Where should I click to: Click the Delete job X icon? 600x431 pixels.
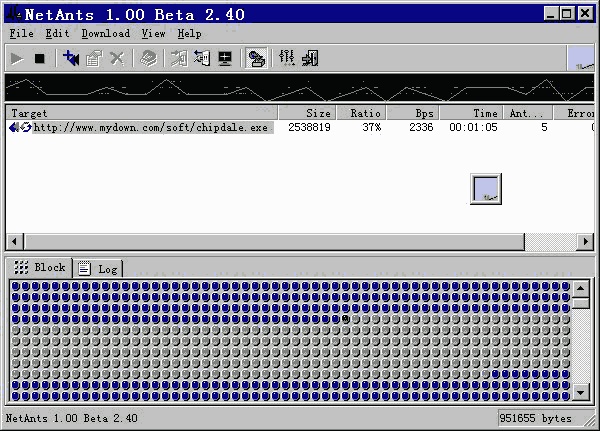(117, 58)
